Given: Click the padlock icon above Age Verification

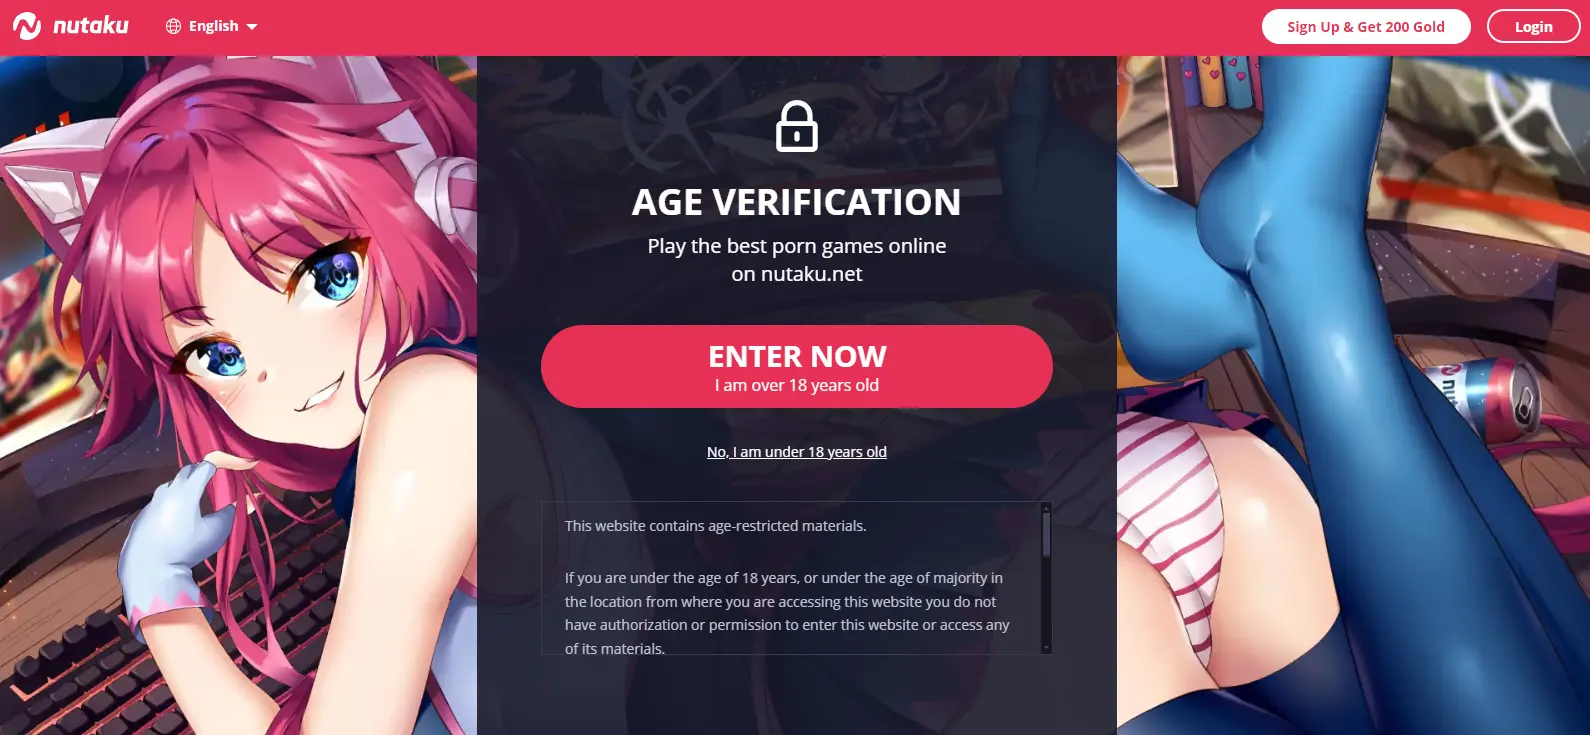Looking at the screenshot, I should [x=797, y=126].
